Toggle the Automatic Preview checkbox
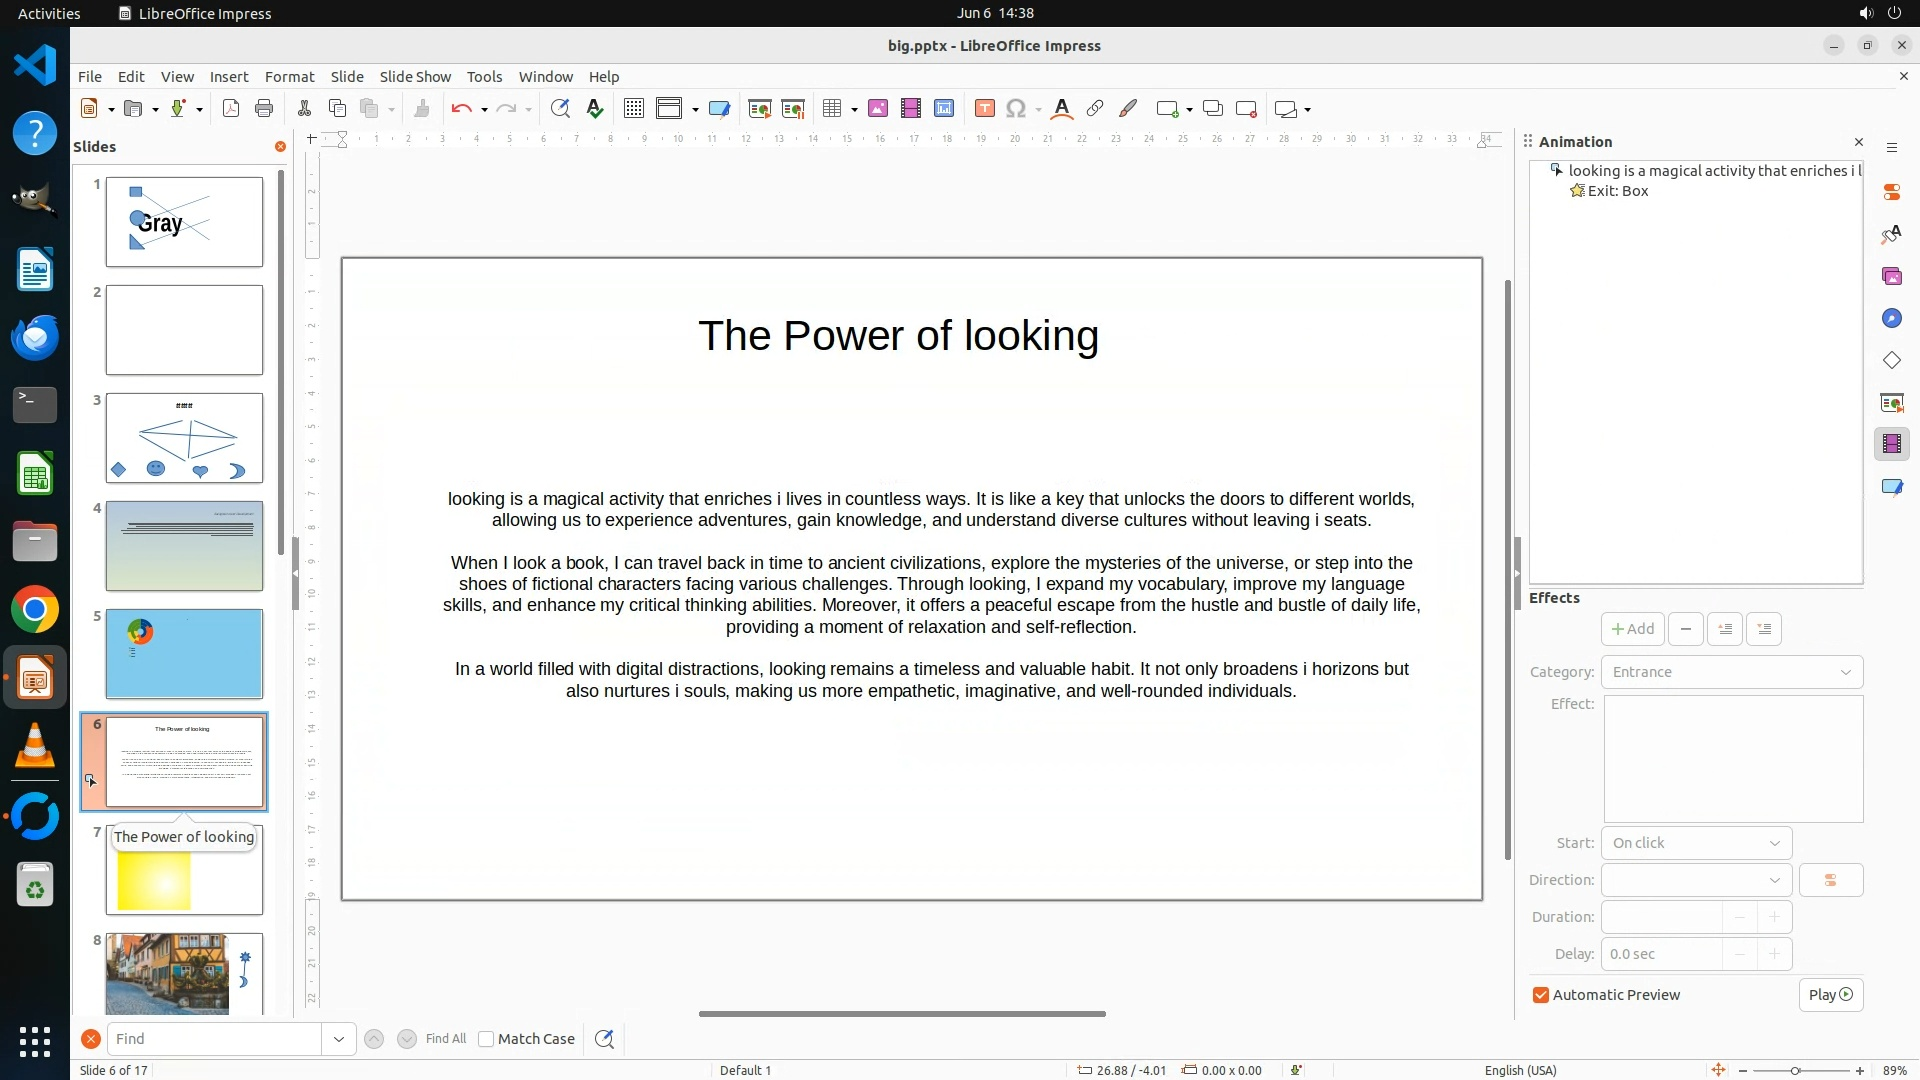1920x1080 pixels. (x=1541, y=995)
